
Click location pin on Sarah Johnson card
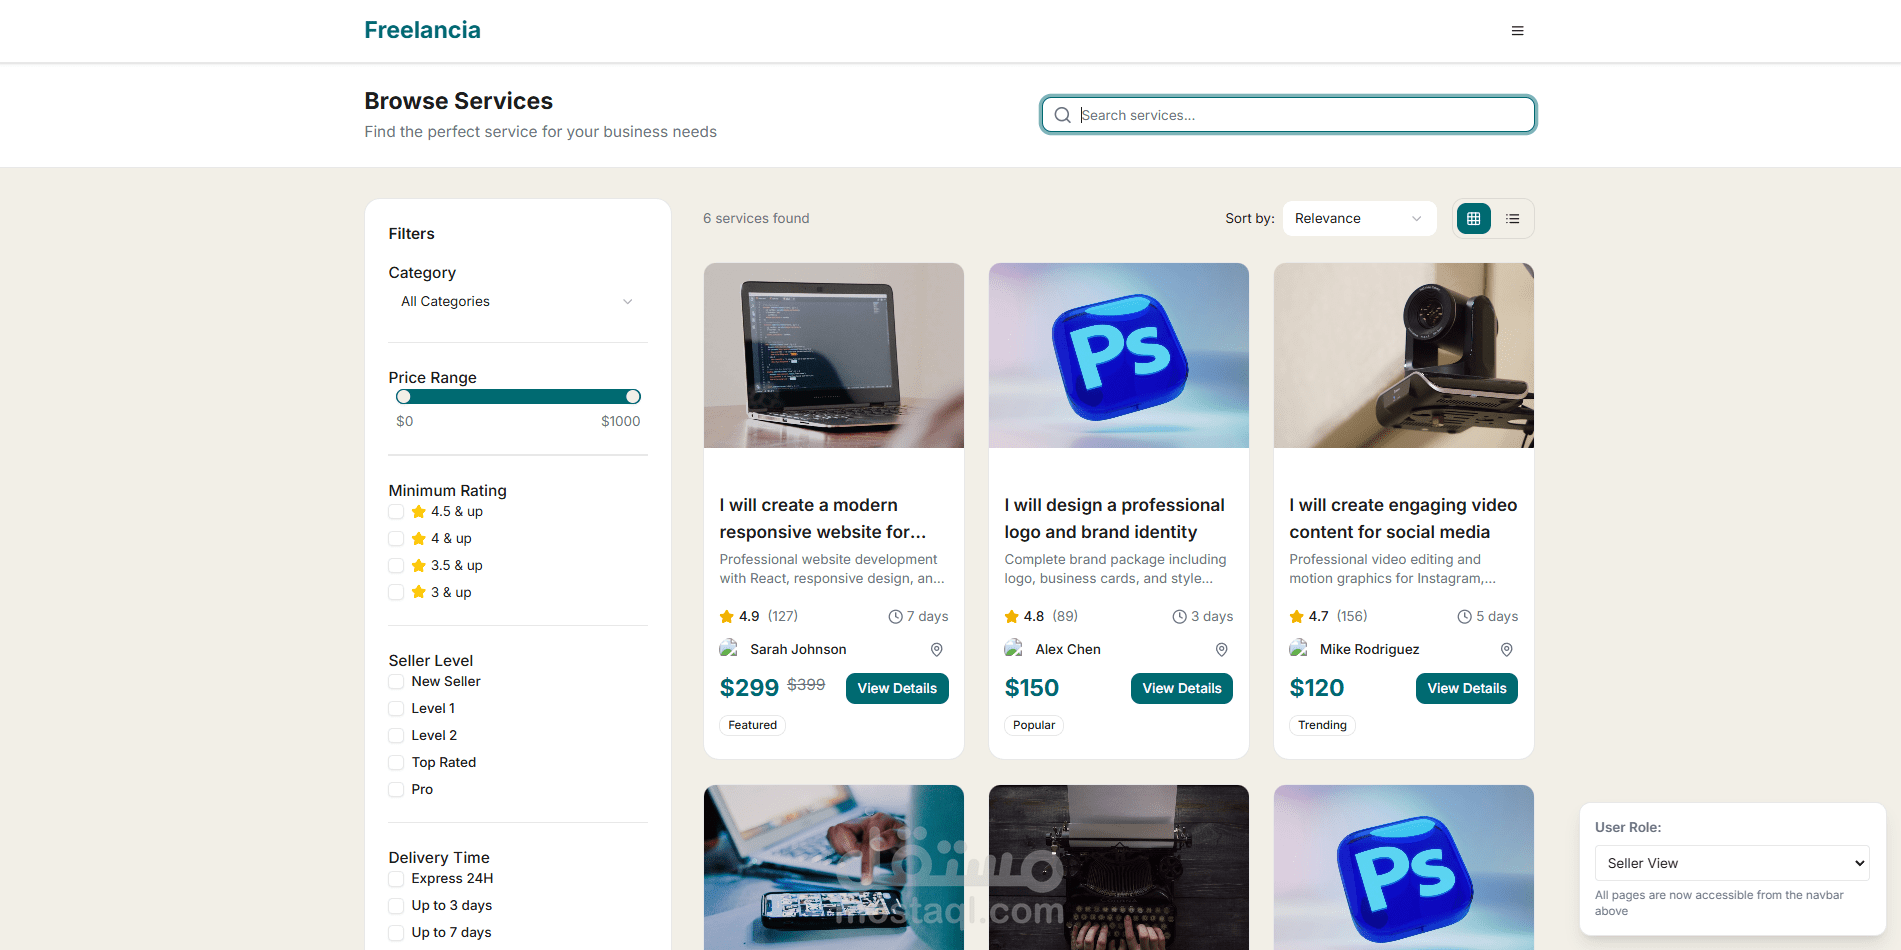pos(936,649)
